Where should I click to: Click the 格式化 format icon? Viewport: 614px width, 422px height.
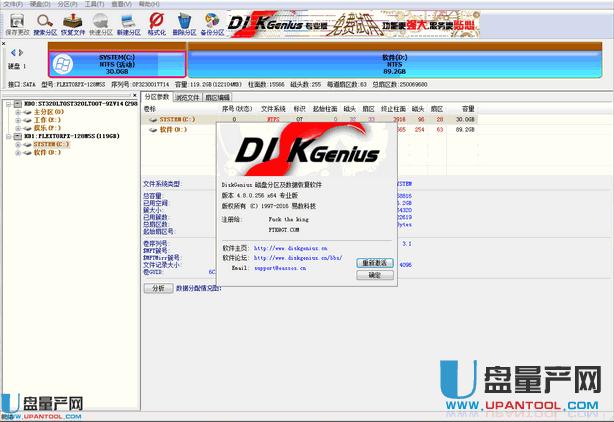pyautogui.click(x=156, y=22)
